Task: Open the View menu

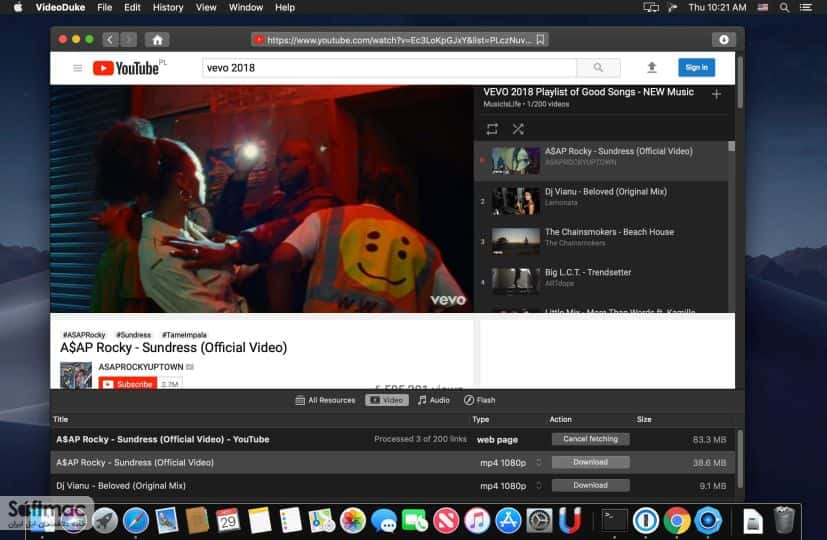Action: click(206, 7)
